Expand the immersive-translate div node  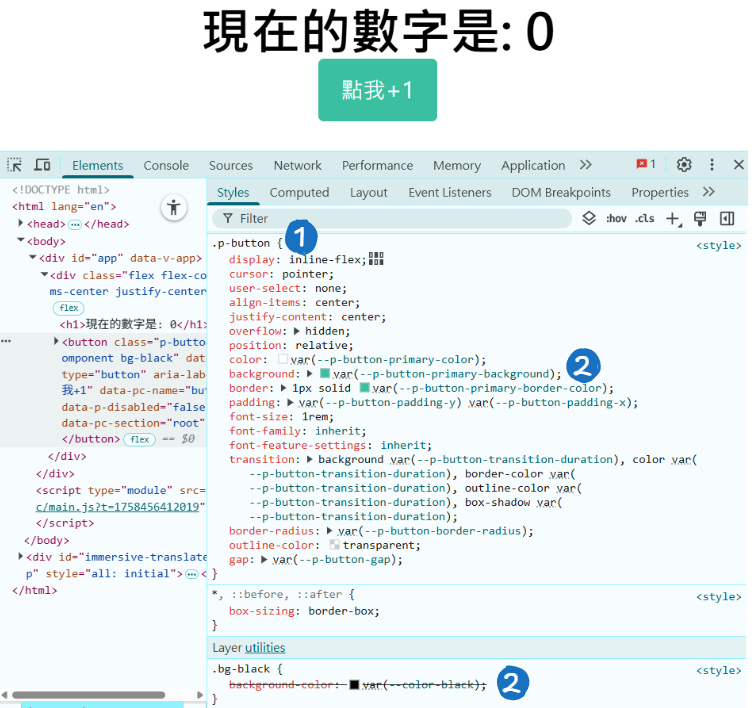(x=21, y=556)
